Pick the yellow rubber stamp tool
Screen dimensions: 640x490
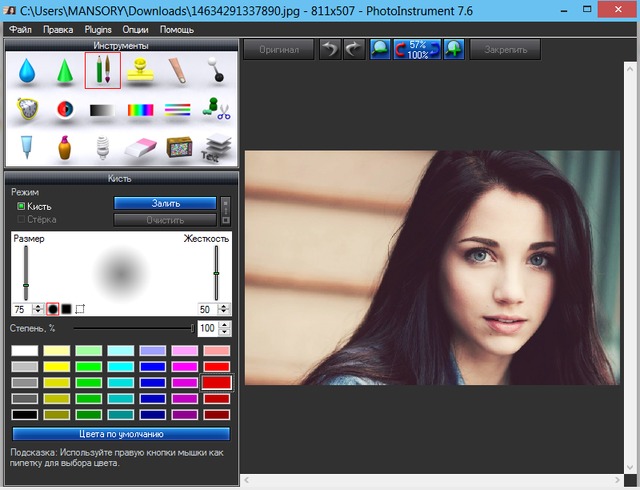pyautogui.click(x=139, y=71)
